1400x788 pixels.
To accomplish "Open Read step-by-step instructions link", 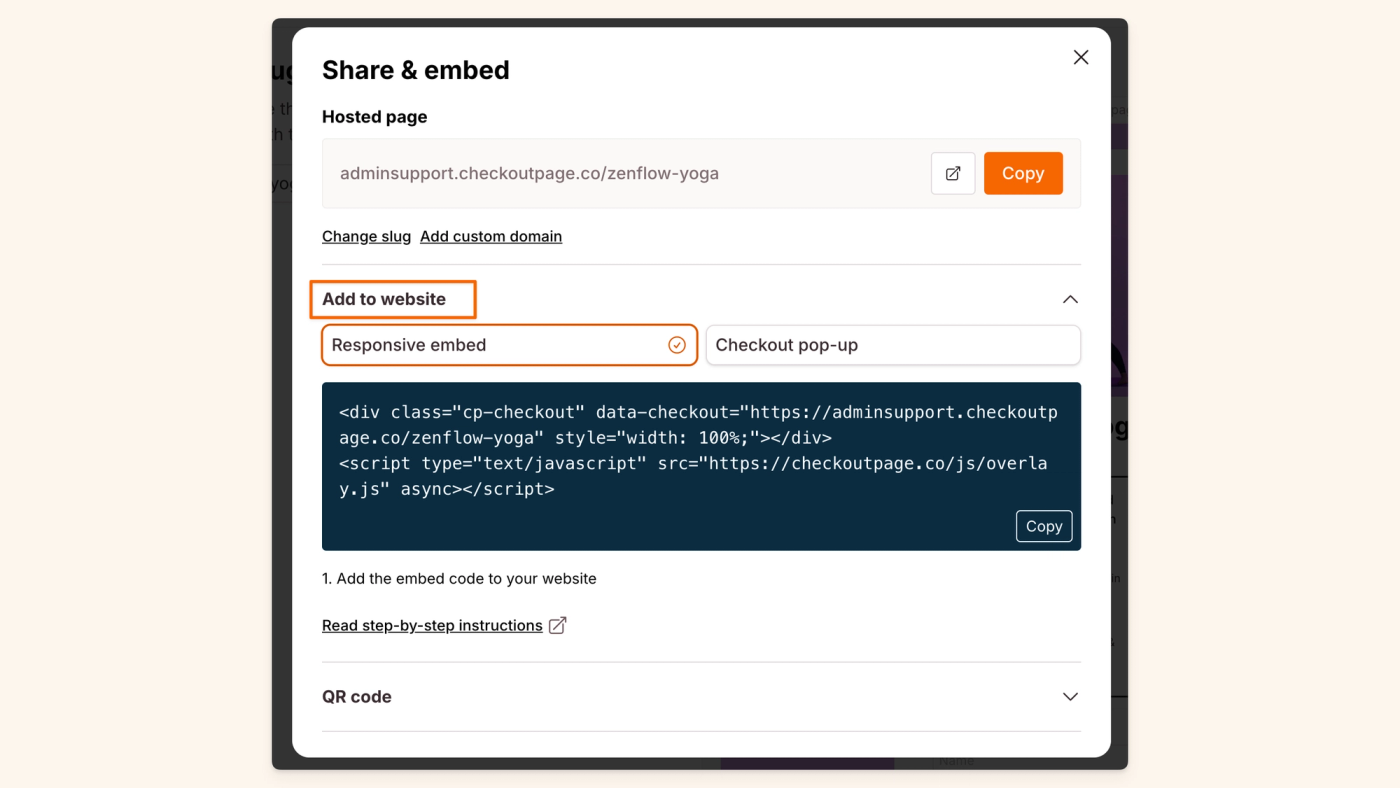I will [432, 625].
